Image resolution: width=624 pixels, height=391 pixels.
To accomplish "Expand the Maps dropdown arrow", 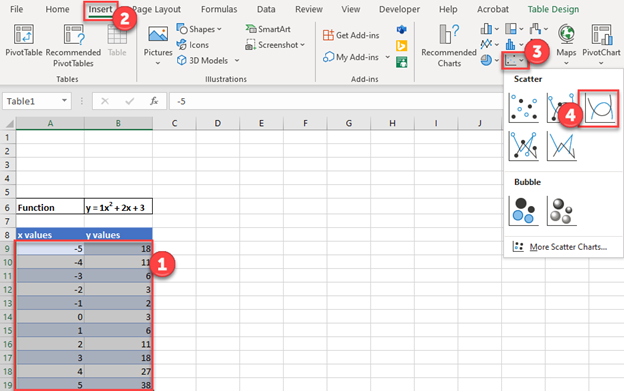I will (x=566, y=63).
